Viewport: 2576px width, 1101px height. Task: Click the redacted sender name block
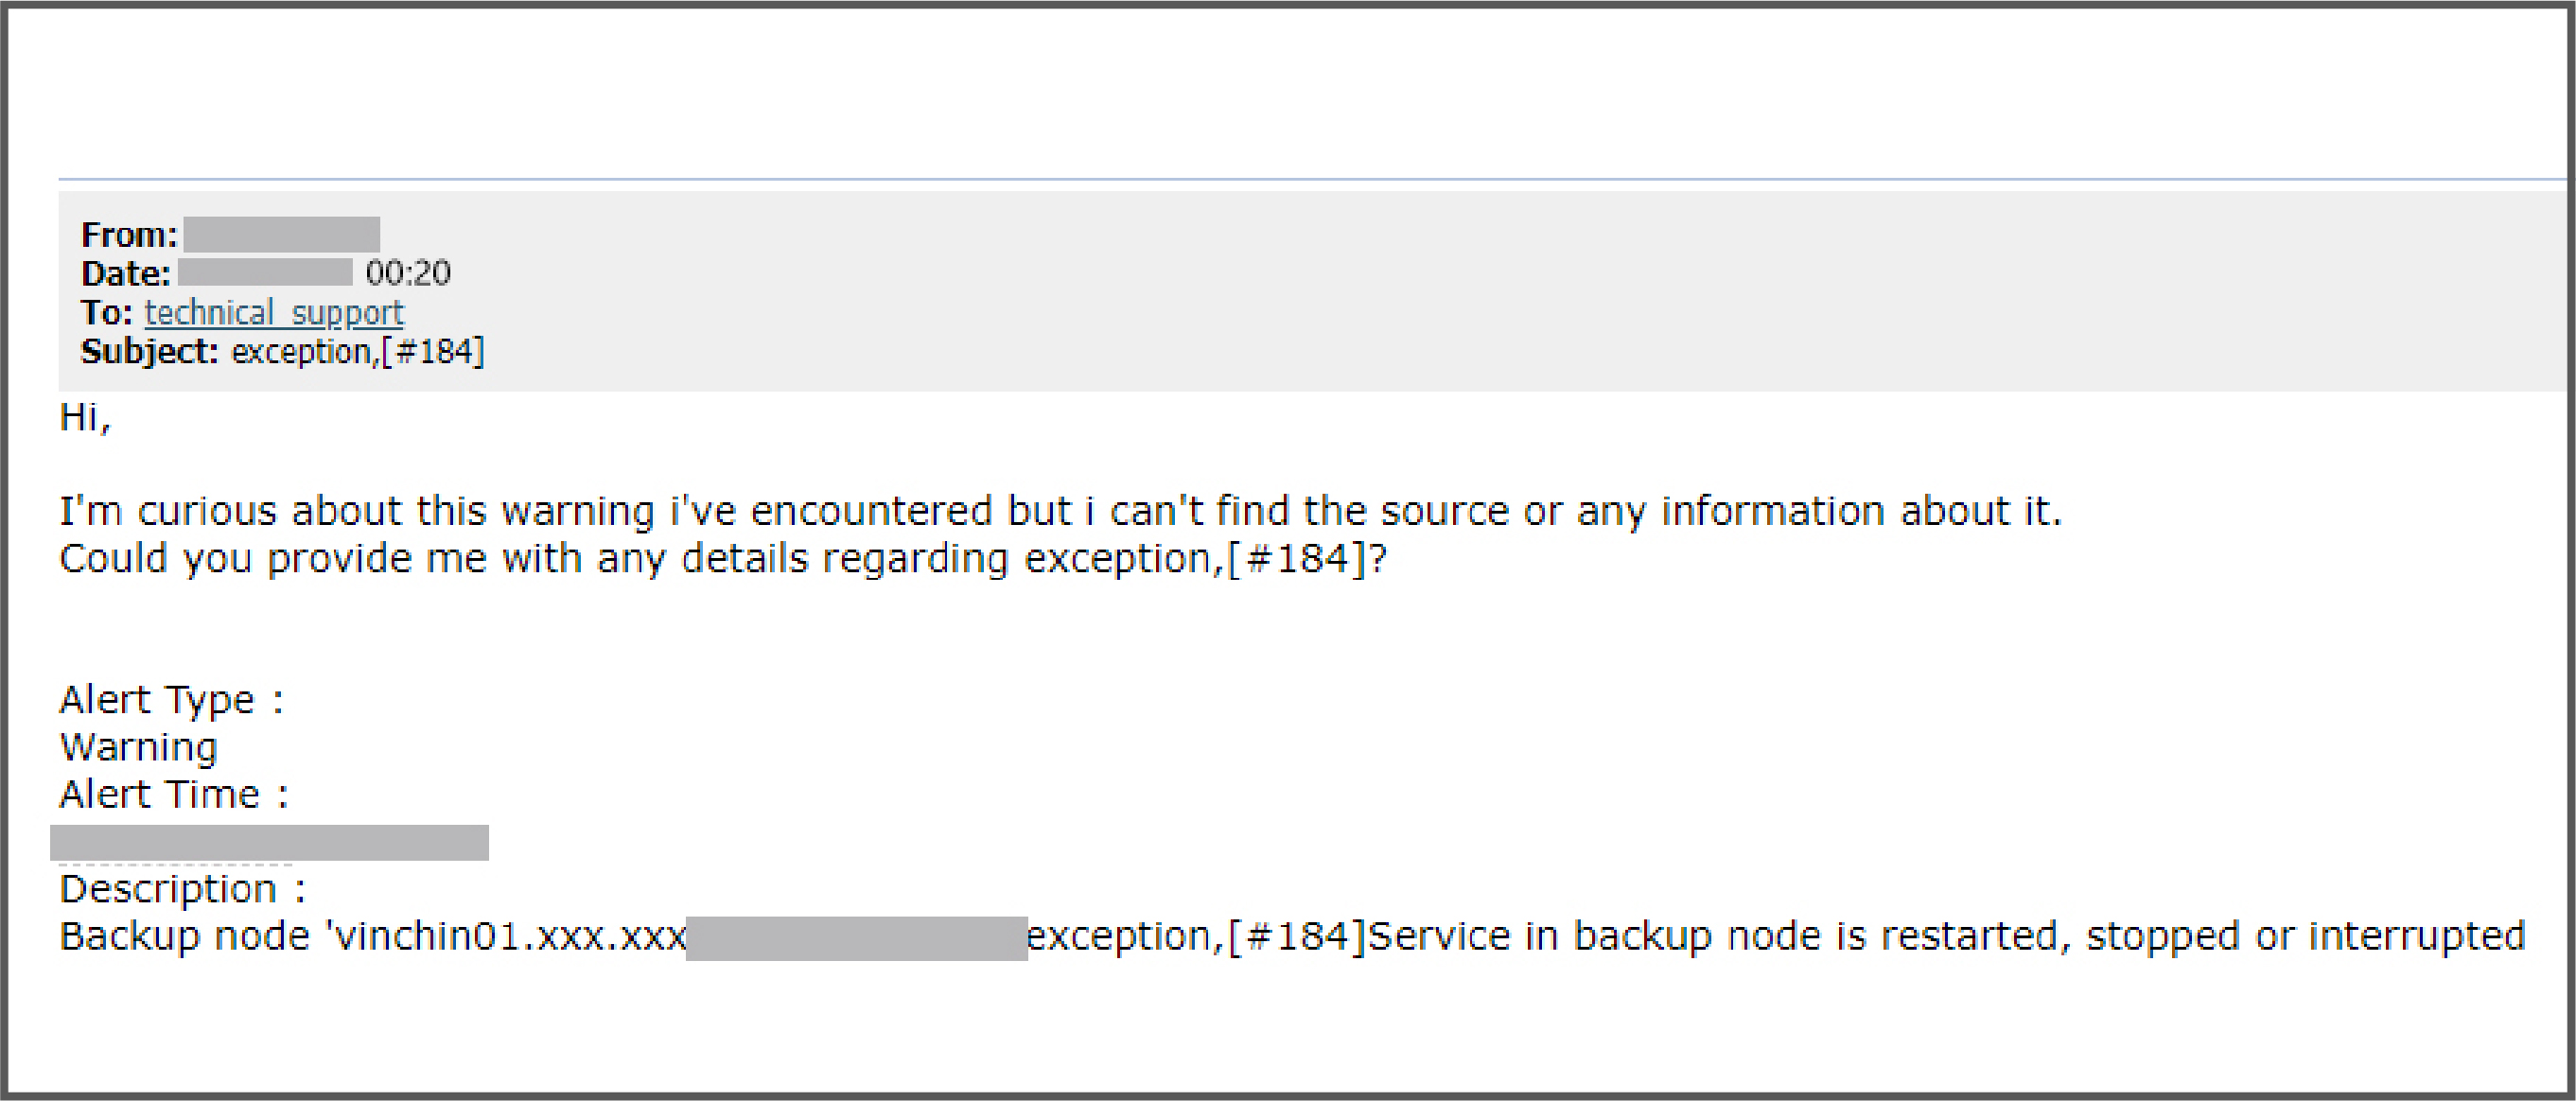coord(281,234)
